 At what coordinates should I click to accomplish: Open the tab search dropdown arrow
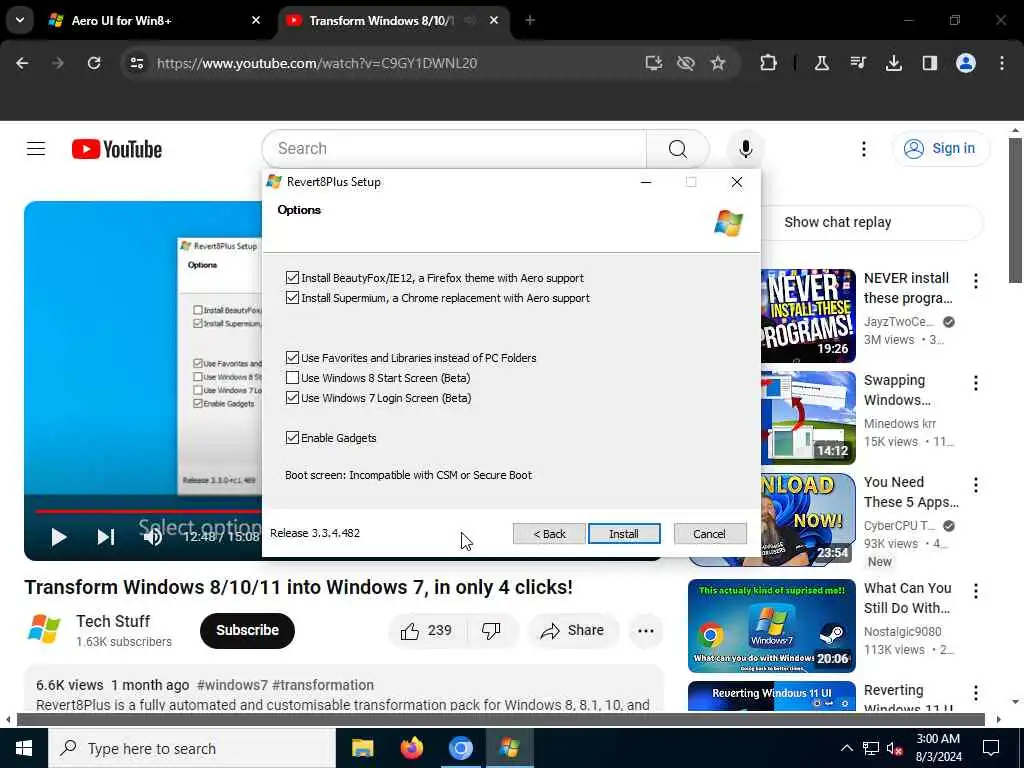tap(20, 20)
